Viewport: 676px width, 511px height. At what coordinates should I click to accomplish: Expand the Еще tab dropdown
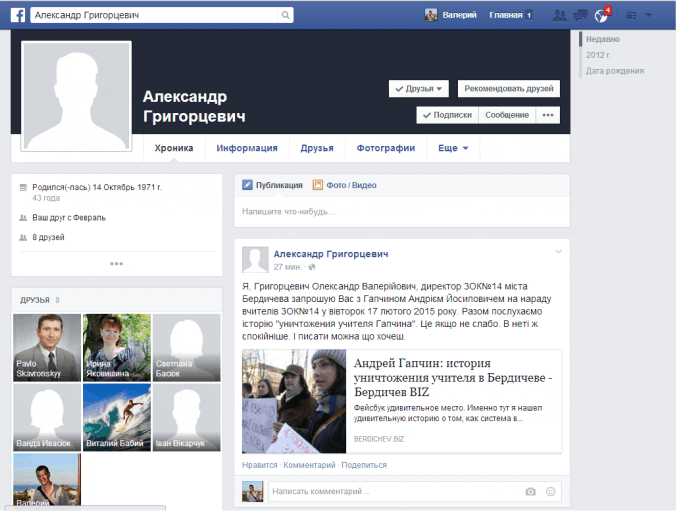click(x=453, y=148)
